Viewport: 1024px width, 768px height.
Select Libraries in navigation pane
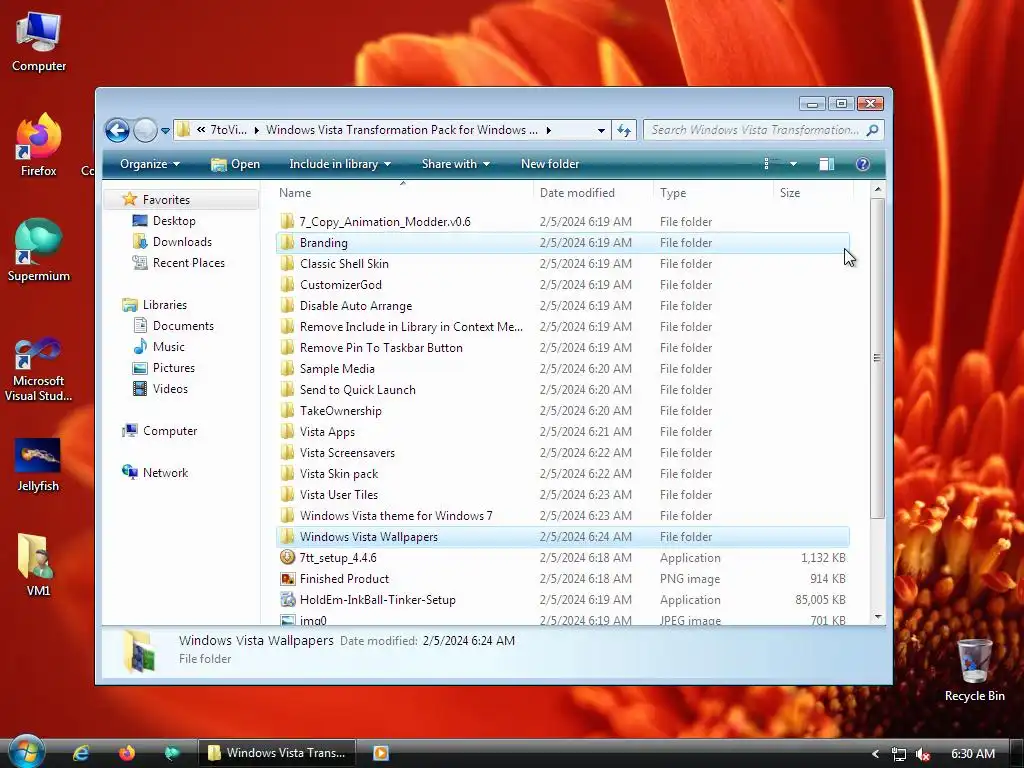coord(165,305)
